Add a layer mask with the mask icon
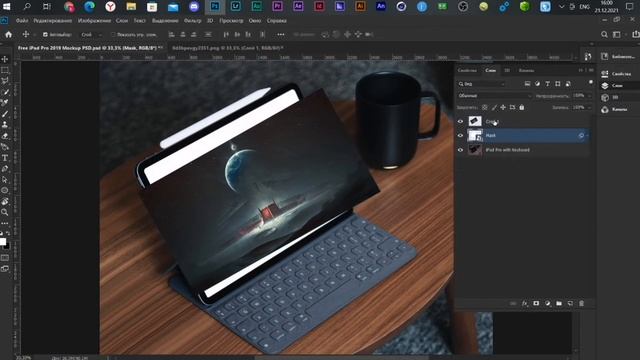The width and height of the screenshot is (640, 360). (x=536, y=304)
